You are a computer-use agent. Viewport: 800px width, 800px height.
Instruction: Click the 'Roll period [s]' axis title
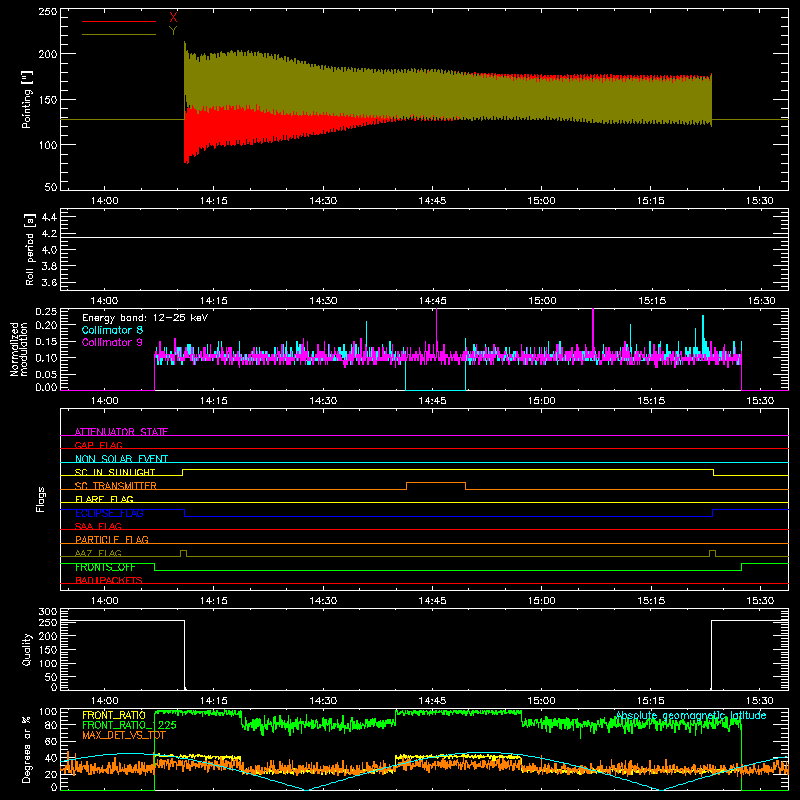29,249
